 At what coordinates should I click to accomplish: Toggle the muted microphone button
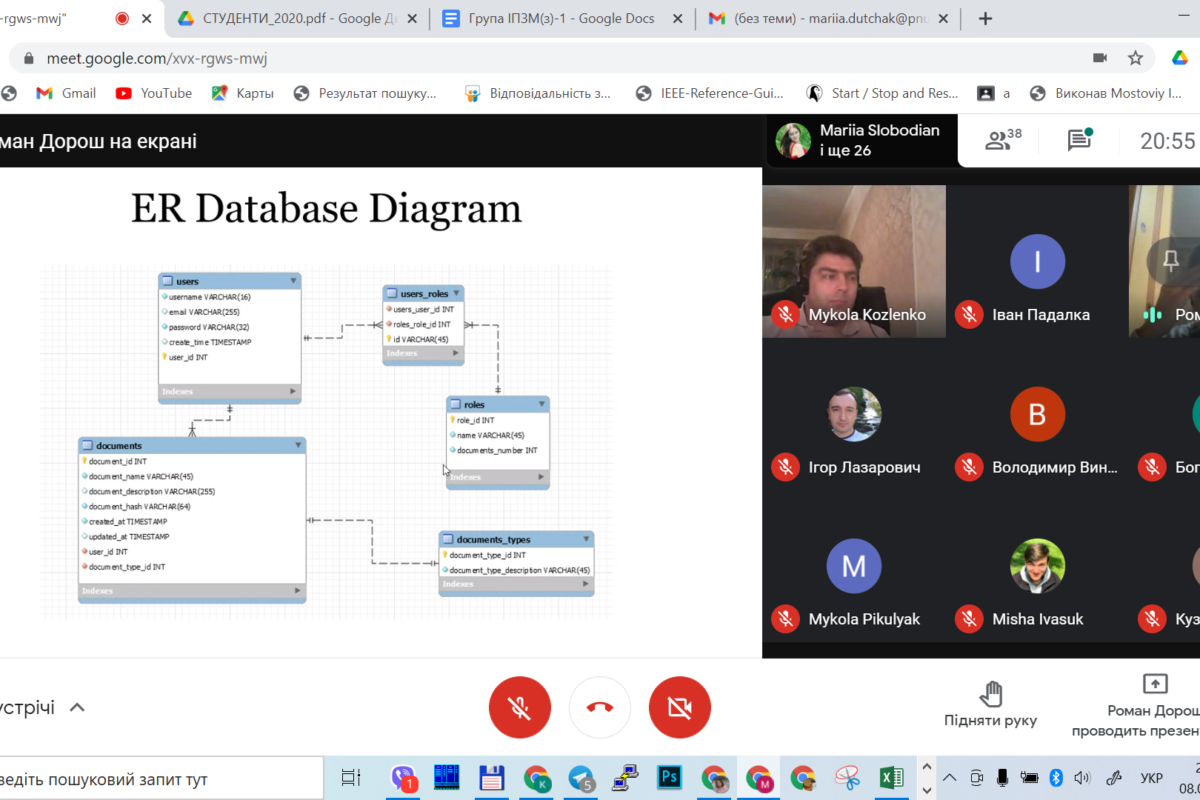pos(519,707)
